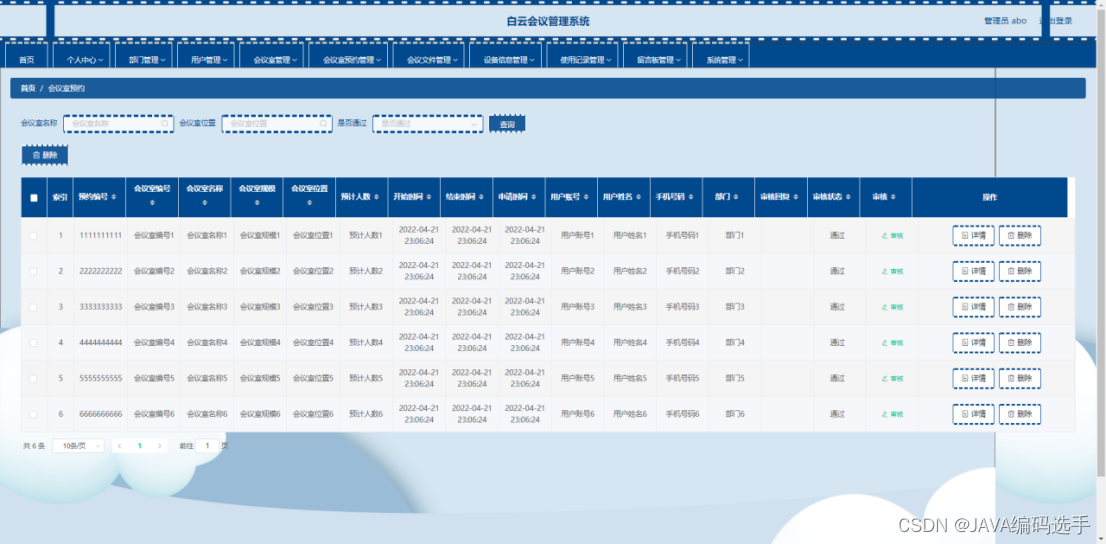The image size is (1106, 544).
Task: Sort table by 审核状态 column arrows
Action: coord(849,198)
